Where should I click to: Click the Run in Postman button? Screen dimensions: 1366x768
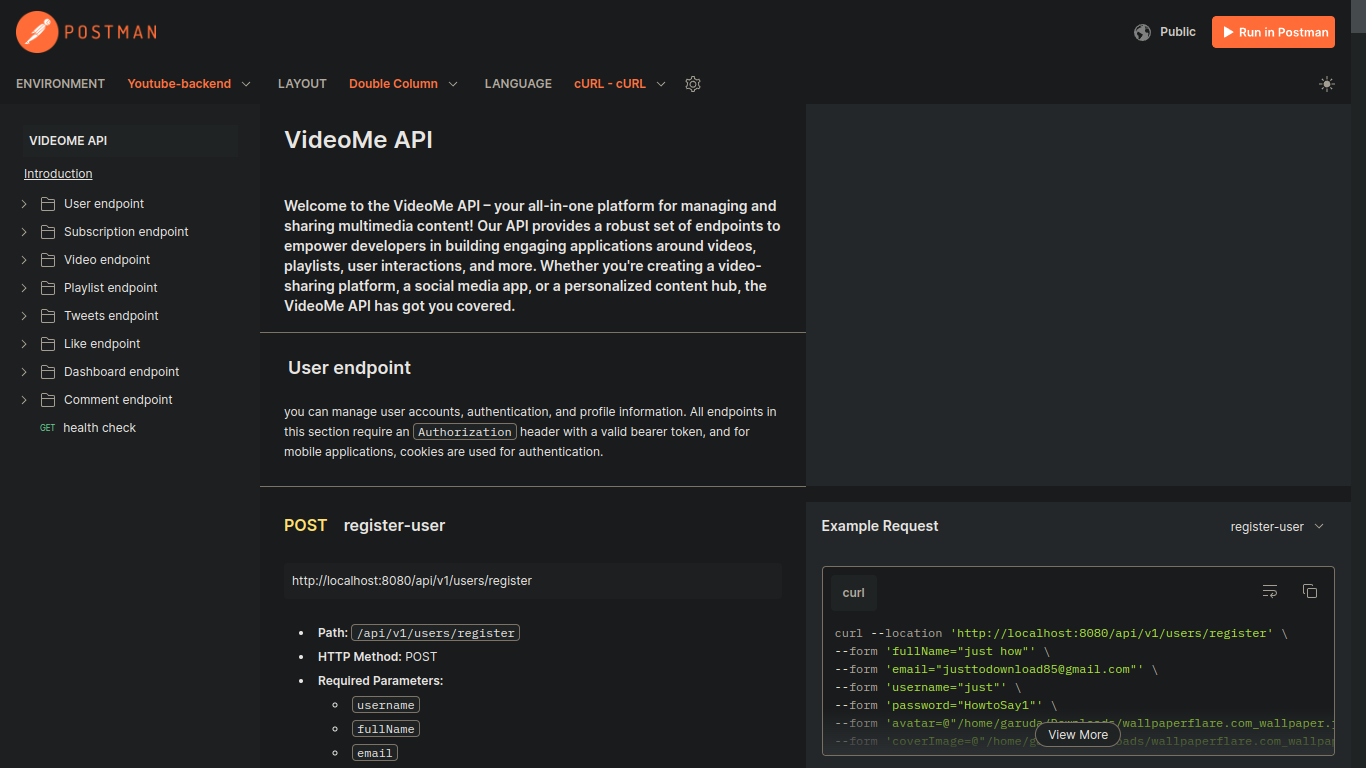pos(1273,32)
